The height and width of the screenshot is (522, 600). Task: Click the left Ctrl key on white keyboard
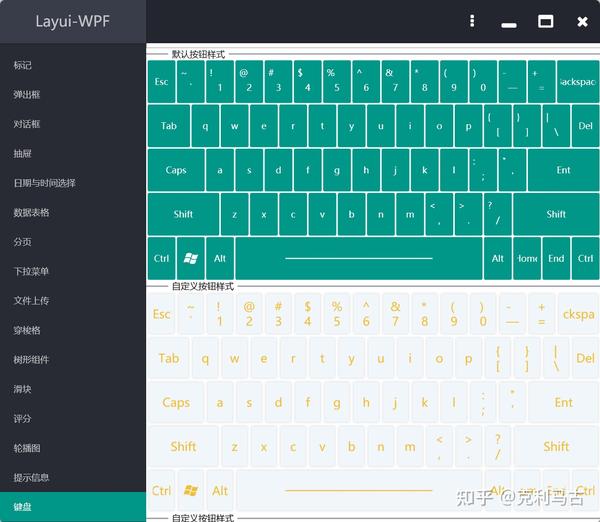pos(161,491)
